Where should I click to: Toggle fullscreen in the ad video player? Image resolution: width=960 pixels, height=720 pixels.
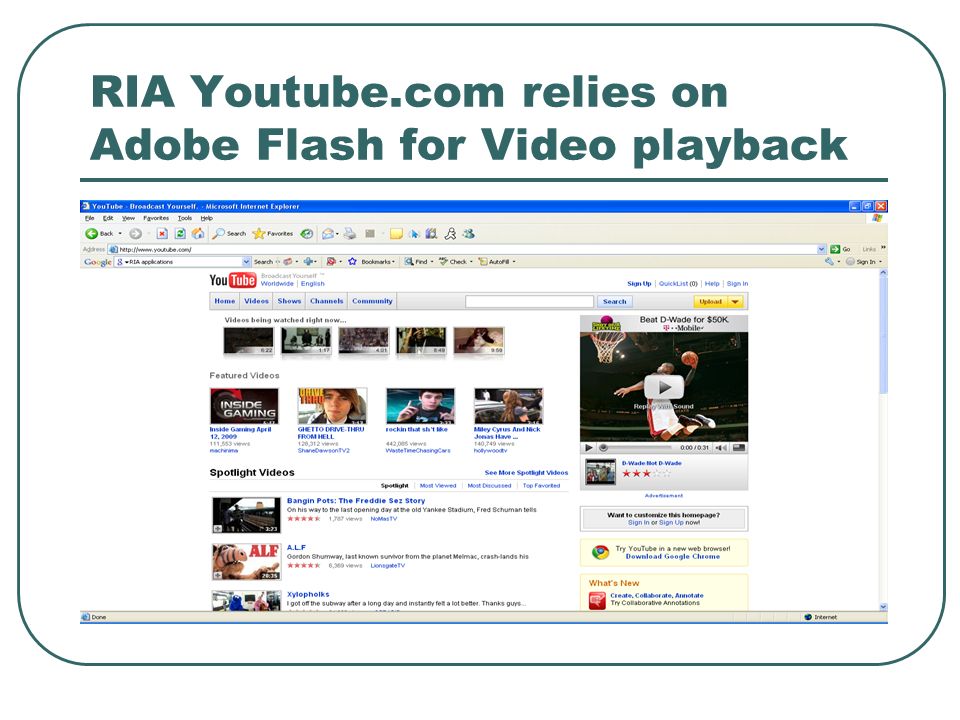coord(739,448)
